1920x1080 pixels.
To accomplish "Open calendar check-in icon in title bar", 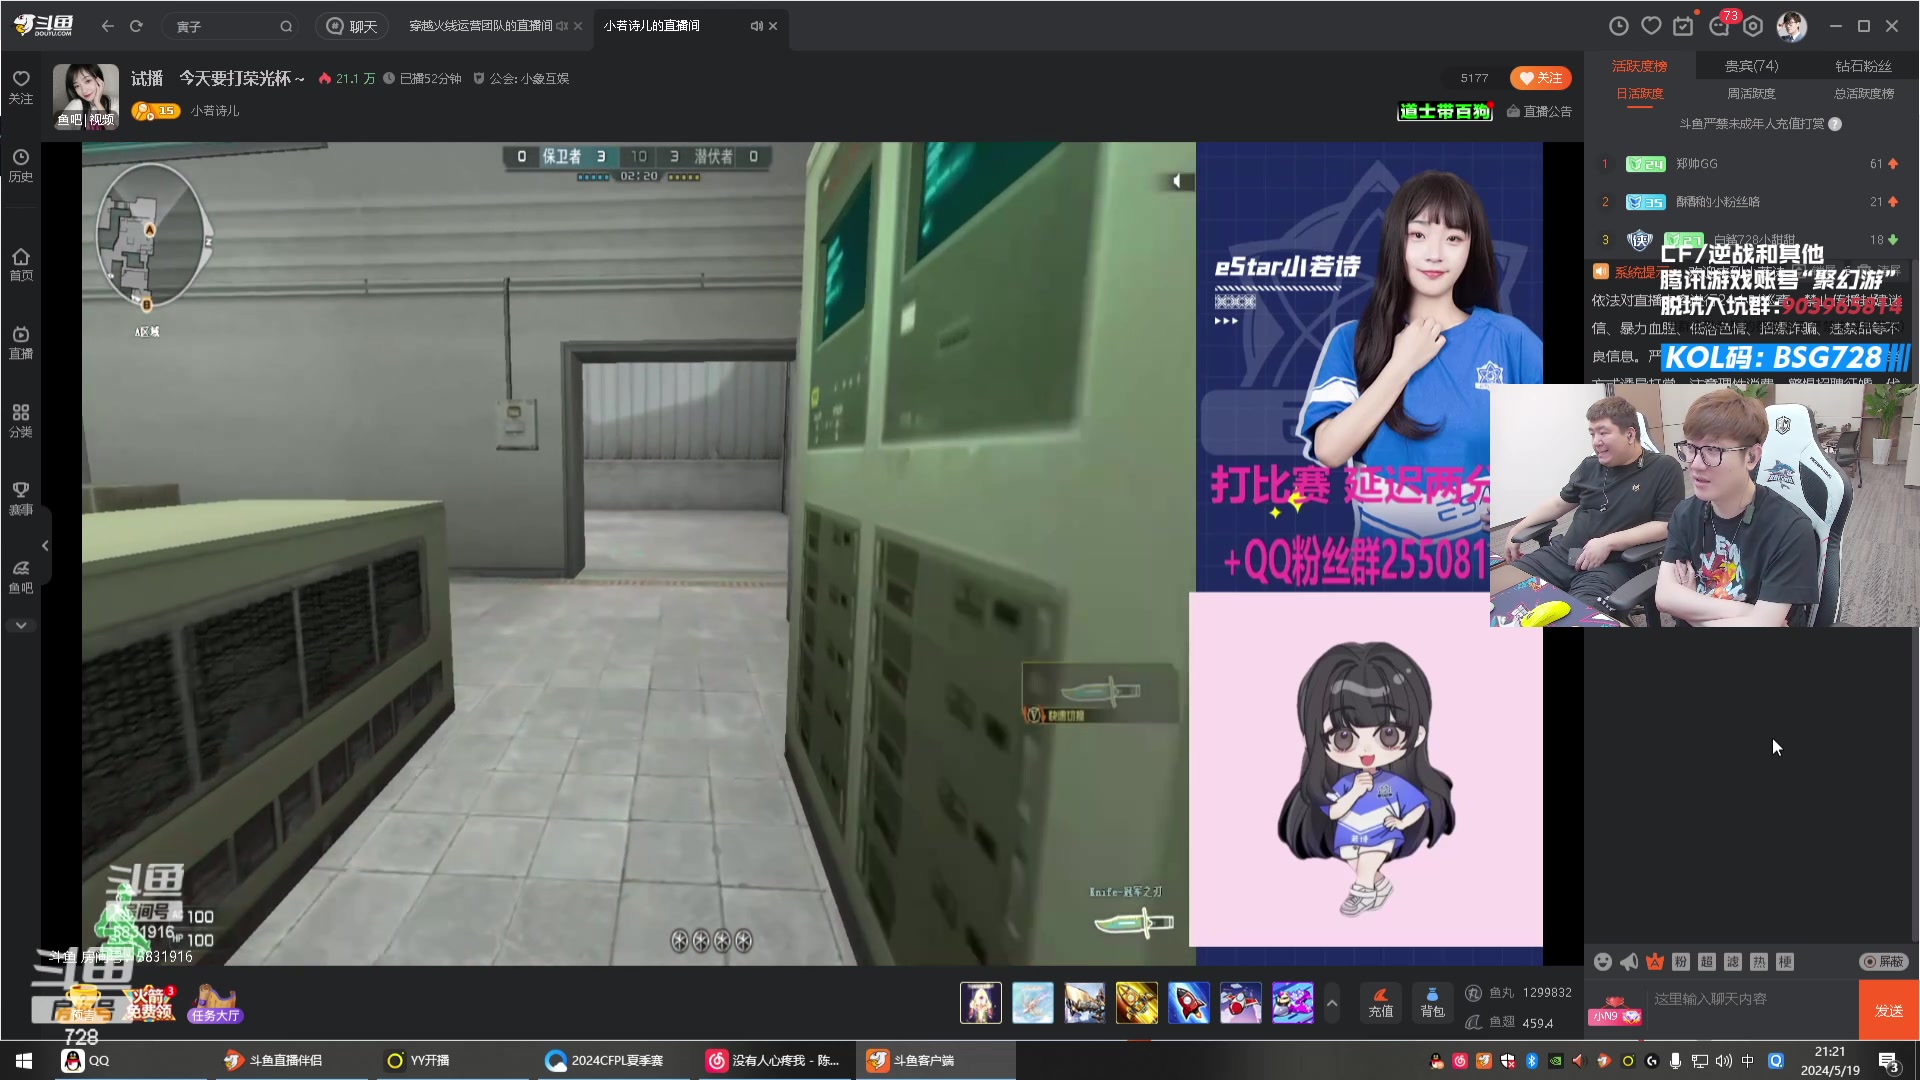I will click(x=1684, y=26).
